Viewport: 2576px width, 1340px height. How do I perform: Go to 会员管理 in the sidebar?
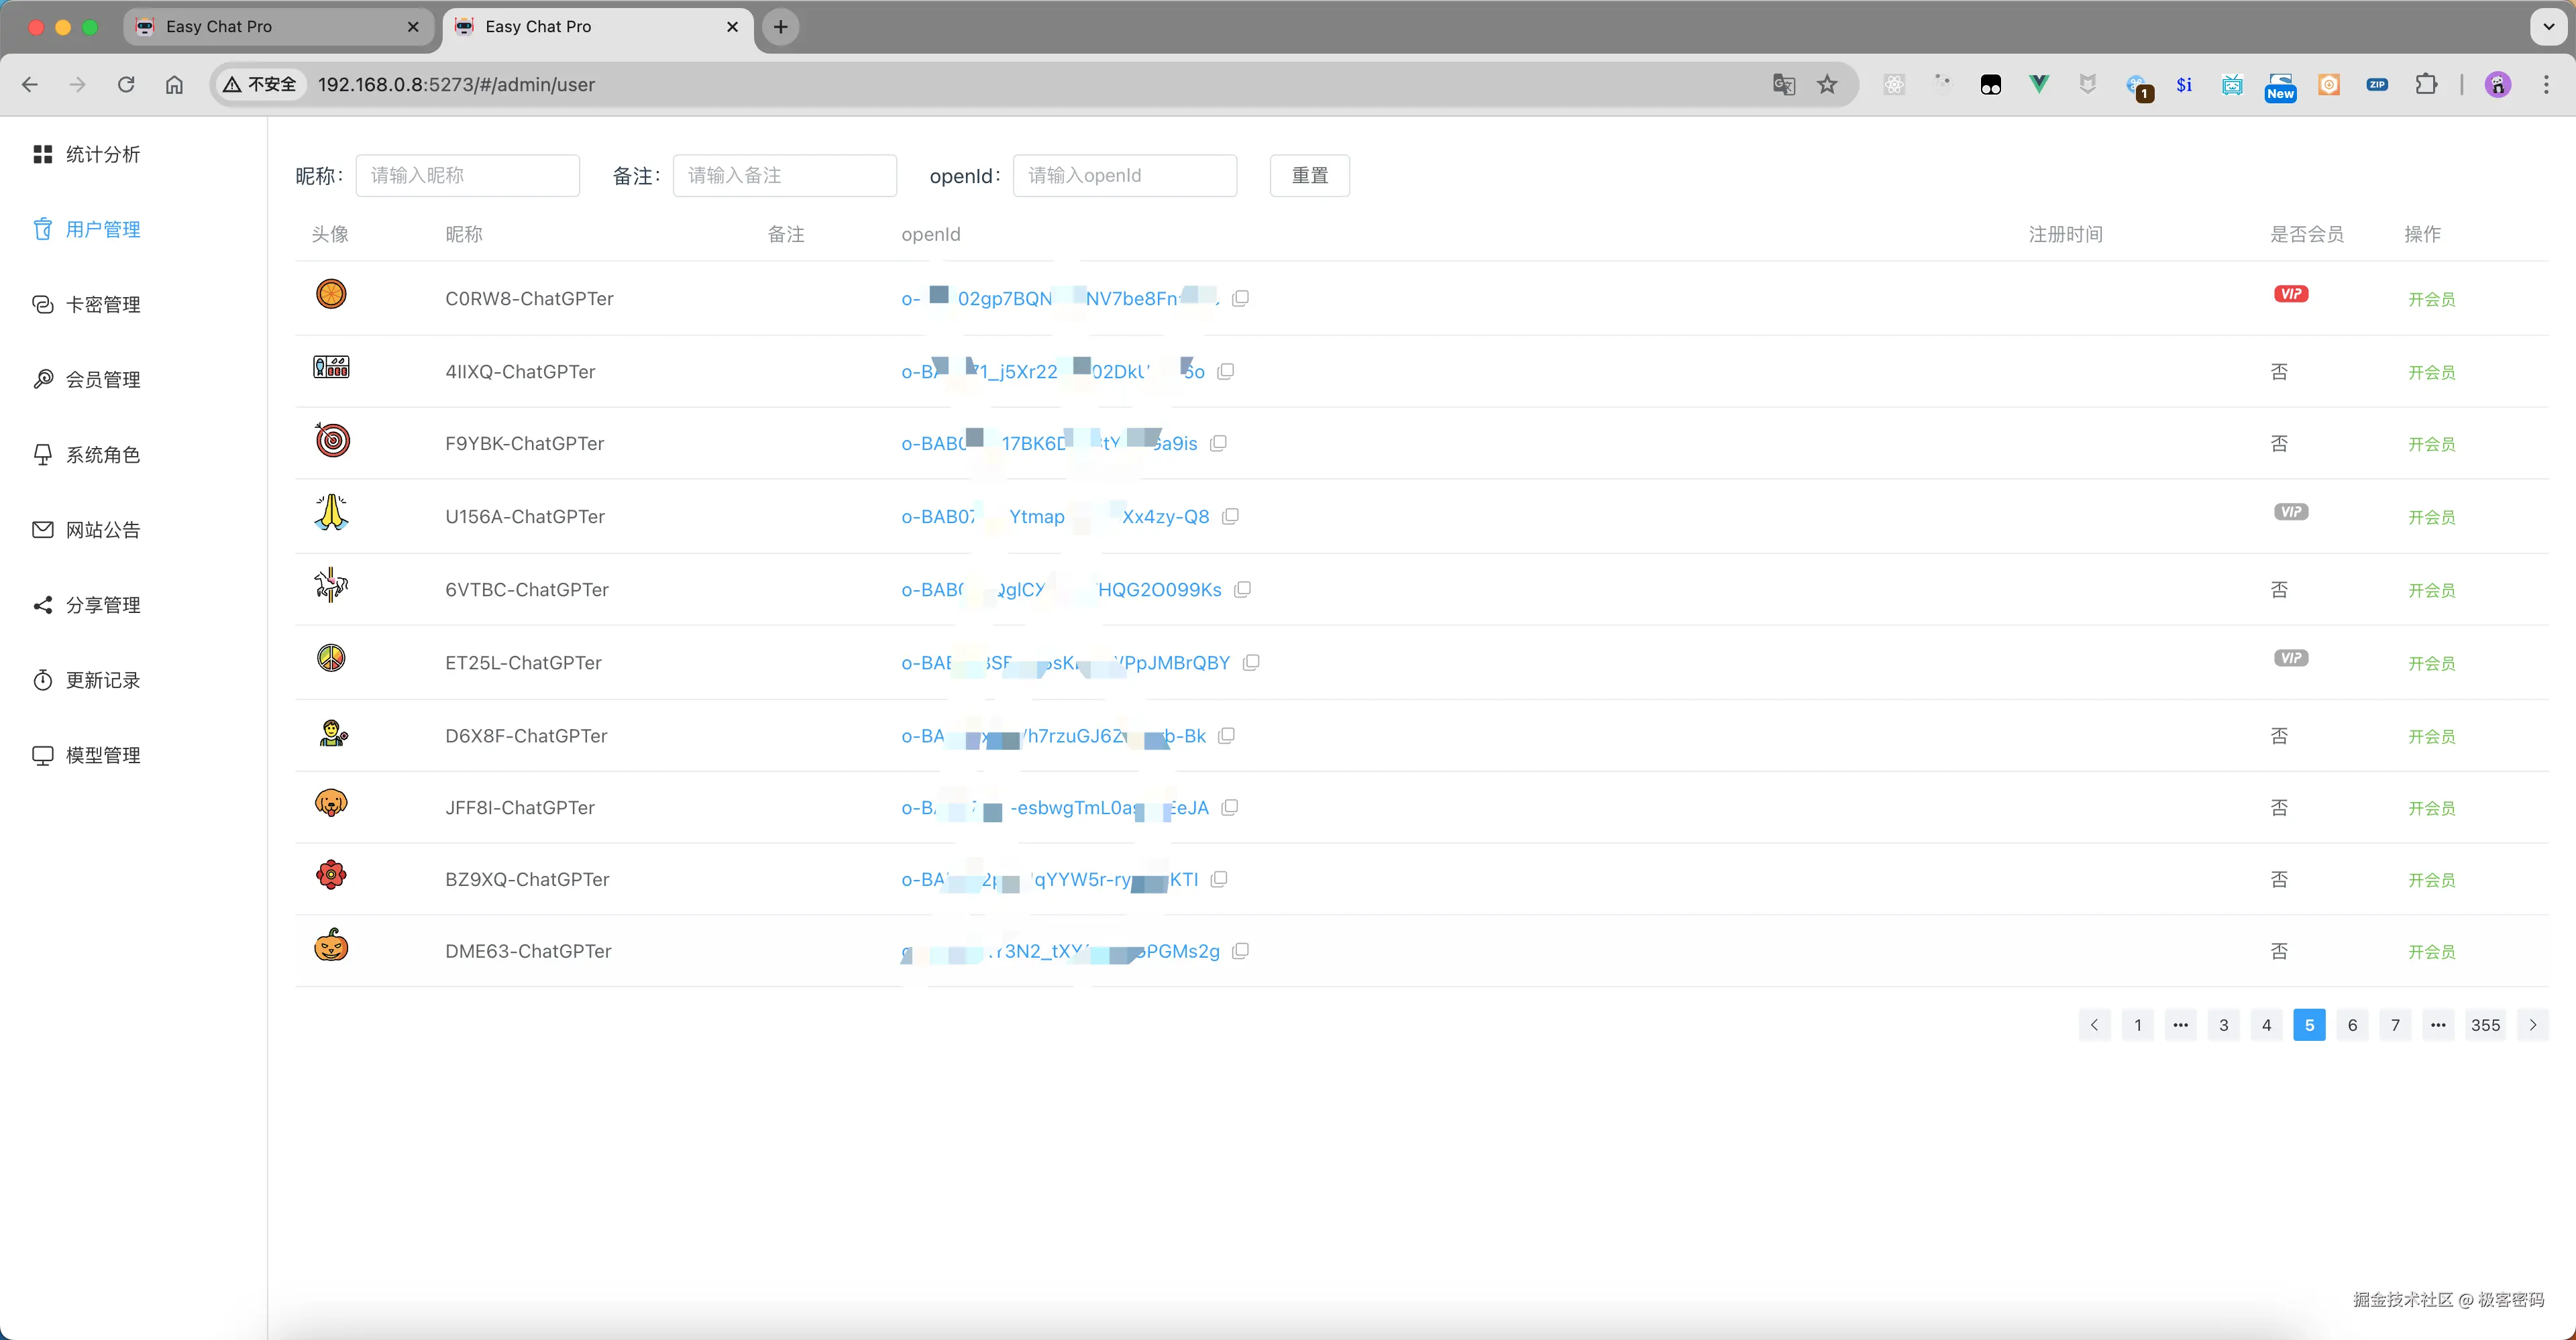click(x=102, y=379)
